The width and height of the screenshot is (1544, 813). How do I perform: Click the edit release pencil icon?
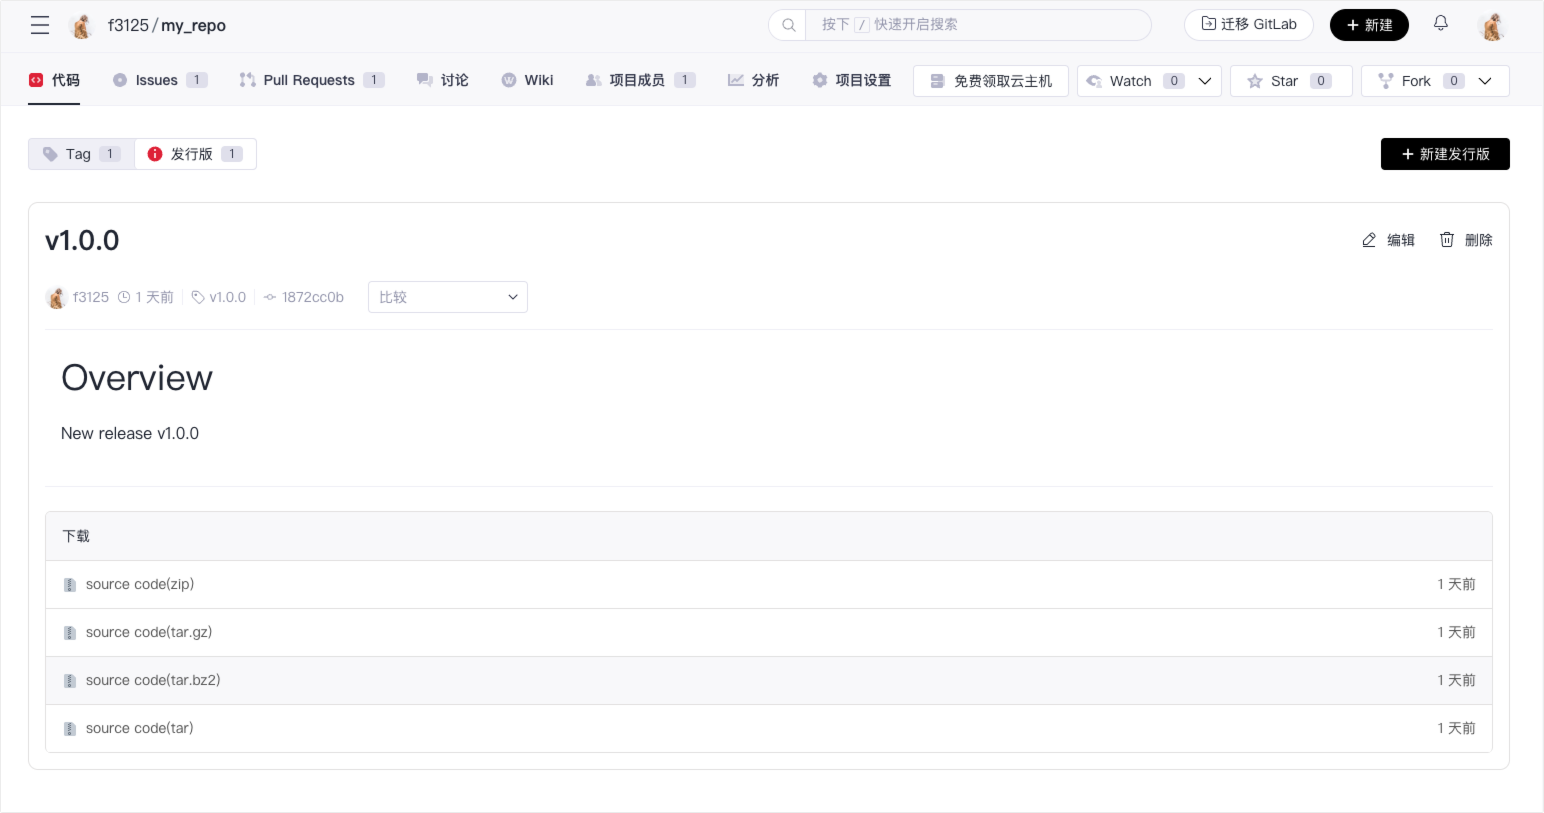pos(1369,240)
